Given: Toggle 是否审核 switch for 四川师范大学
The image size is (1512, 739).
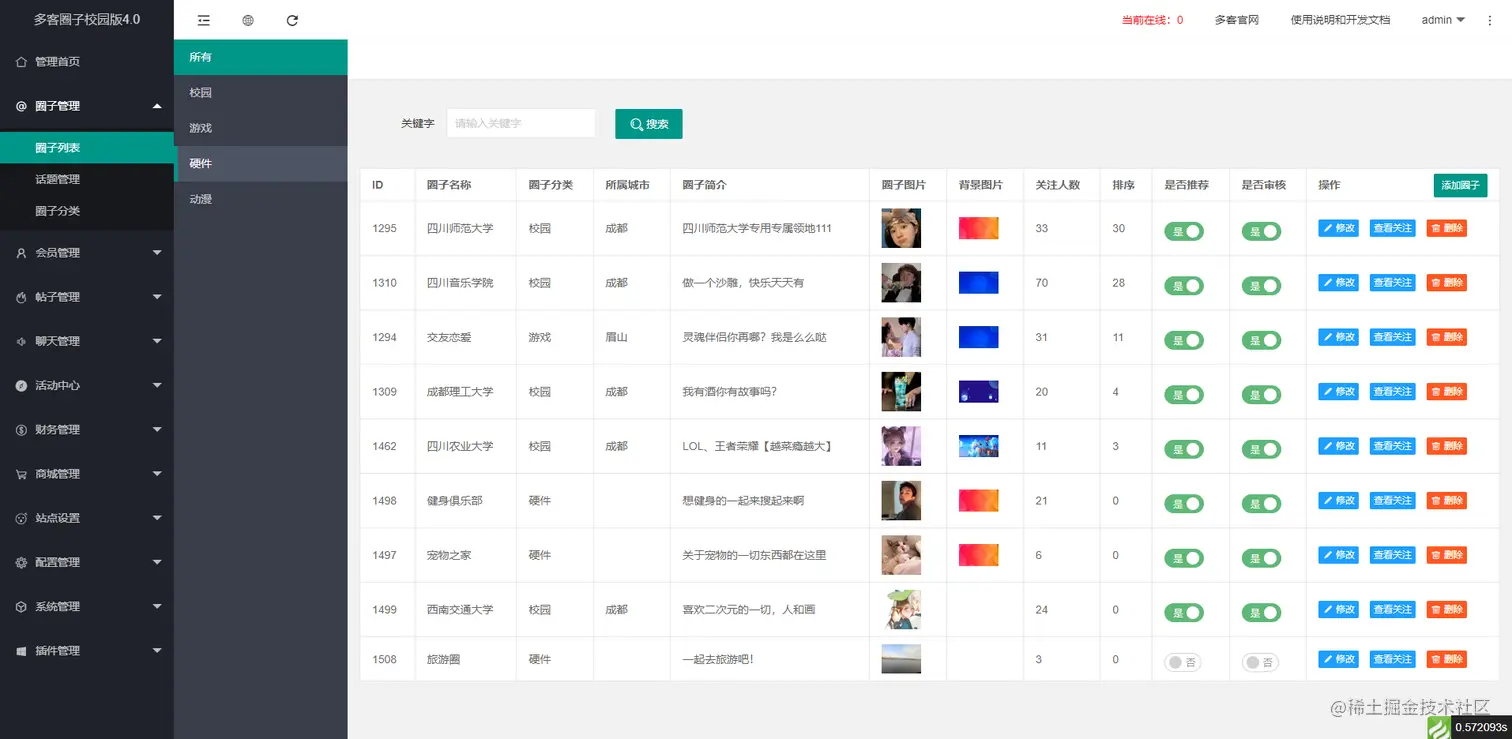Looking at the screenshot, I should 1261,231.
